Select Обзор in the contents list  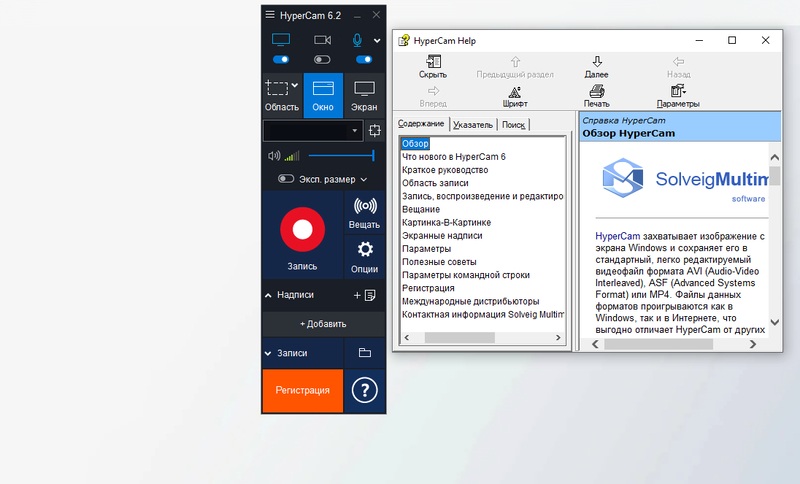coord(415,144)
